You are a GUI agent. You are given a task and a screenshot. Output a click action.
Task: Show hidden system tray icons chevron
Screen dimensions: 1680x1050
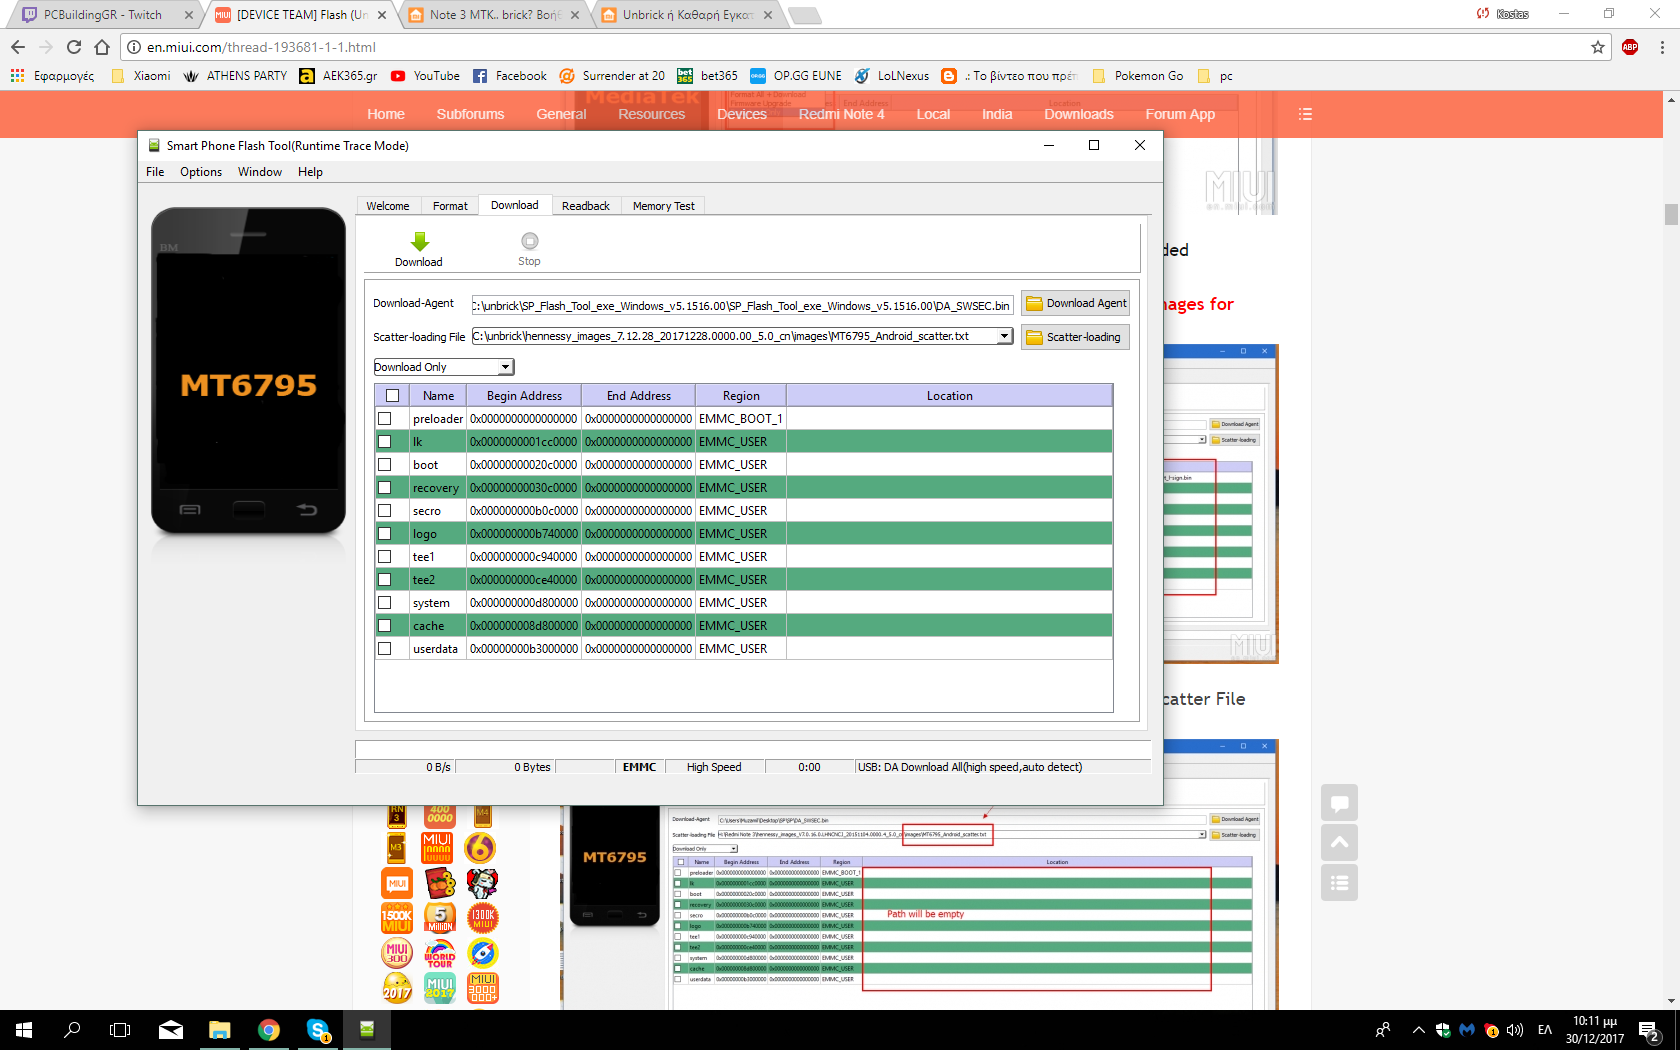[x=1418, y=1030]
